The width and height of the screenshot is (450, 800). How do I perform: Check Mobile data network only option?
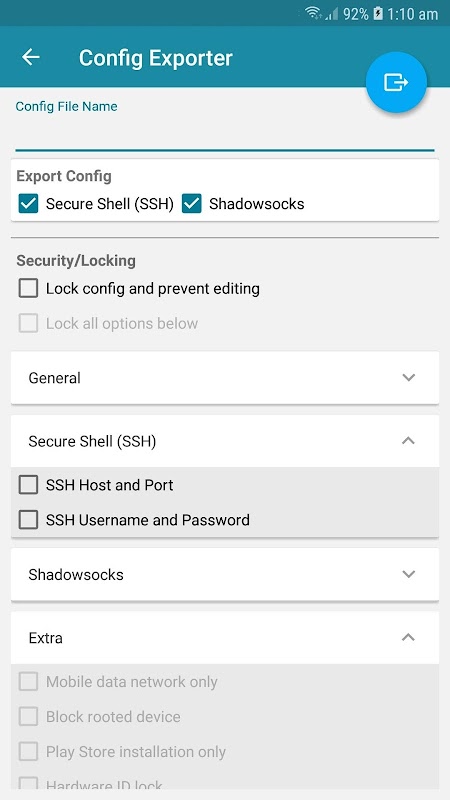[x=28, y=682]
